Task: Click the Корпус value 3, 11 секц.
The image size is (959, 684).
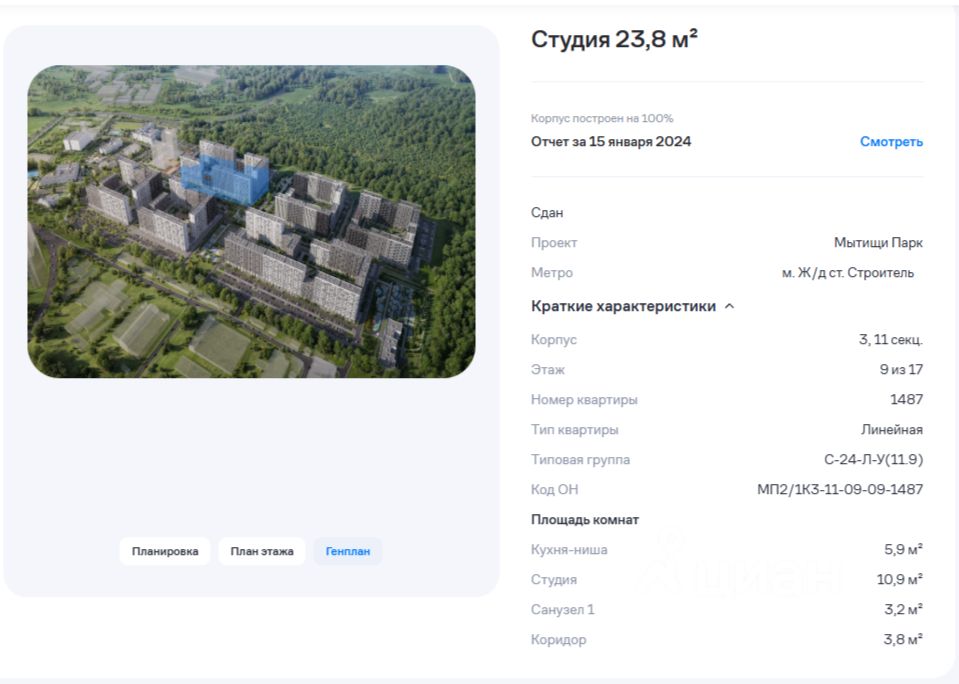Action: pyautogui.click(x=890, y=340)
